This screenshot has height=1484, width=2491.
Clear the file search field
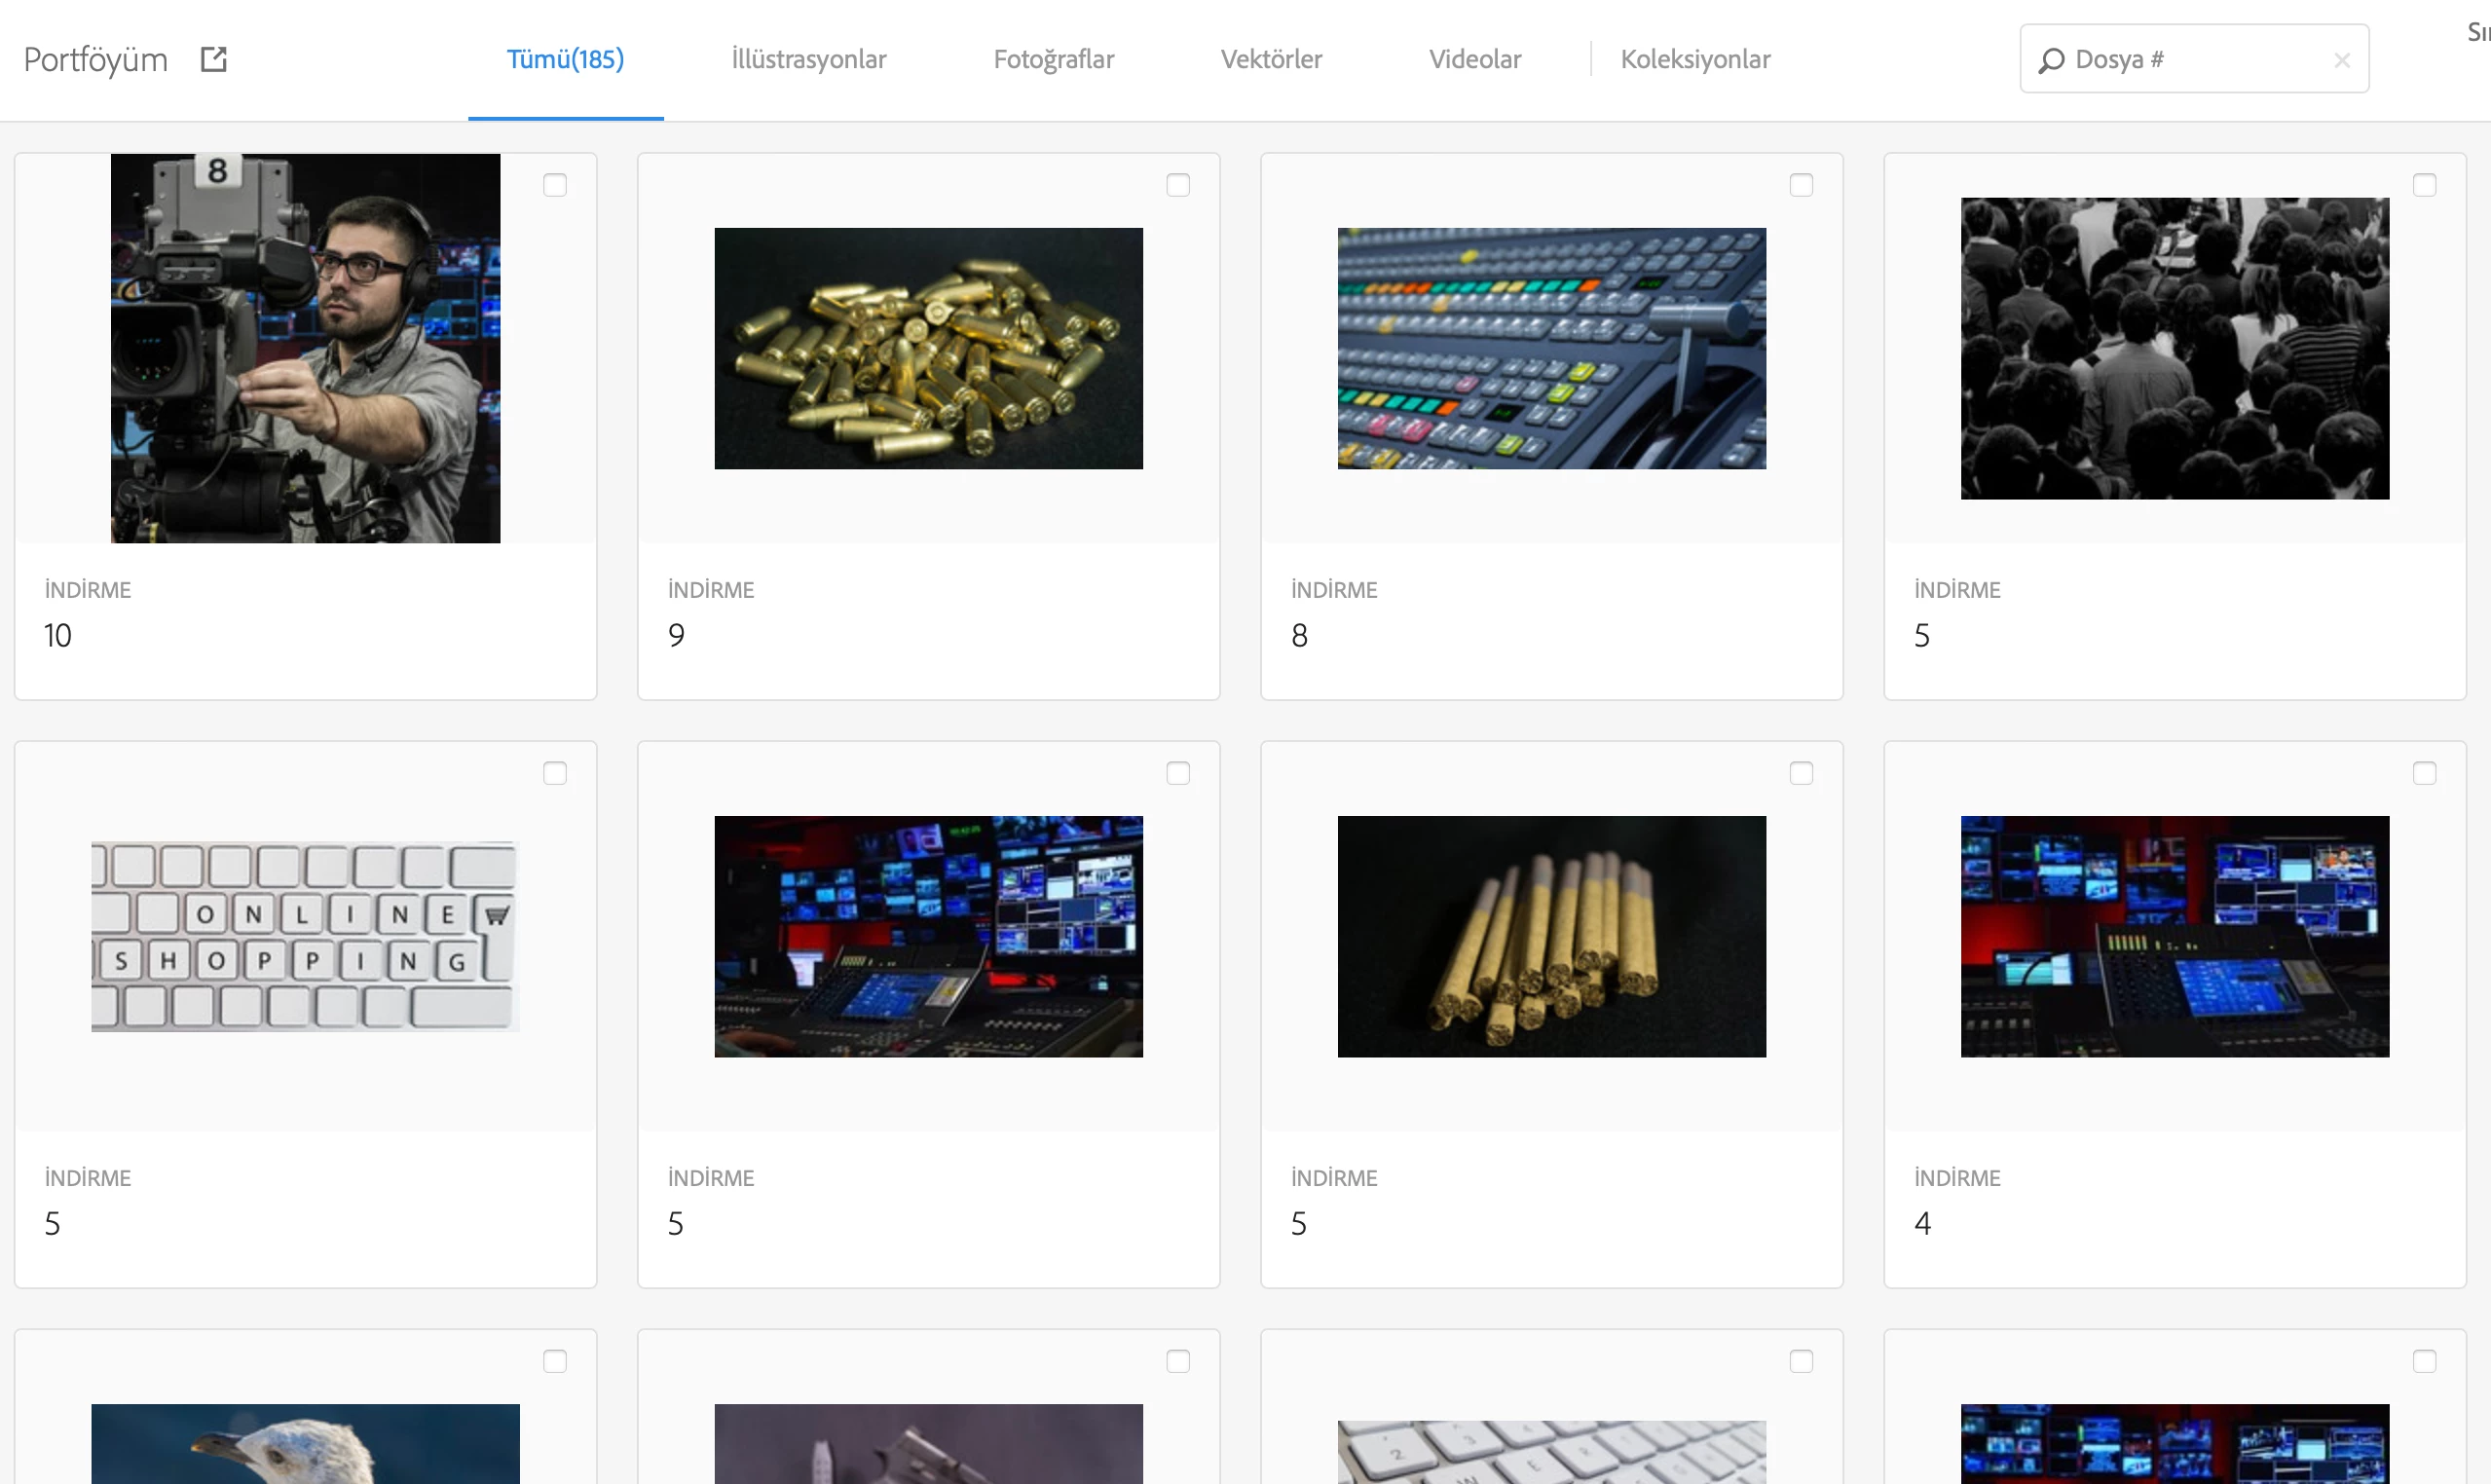coord(2341,60)
